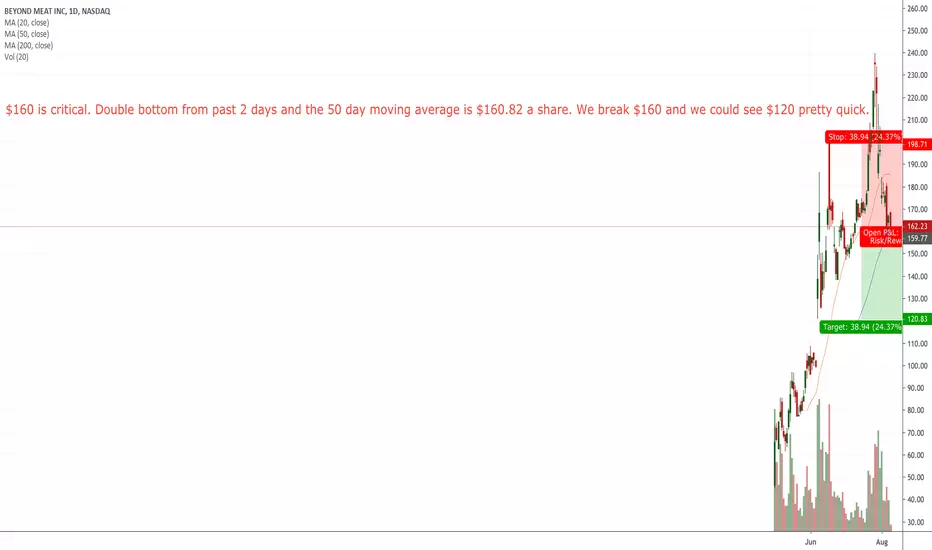Screen dimensions: 932x550
Task: Click the 162.23 red price tag
Action: [917, 227]
